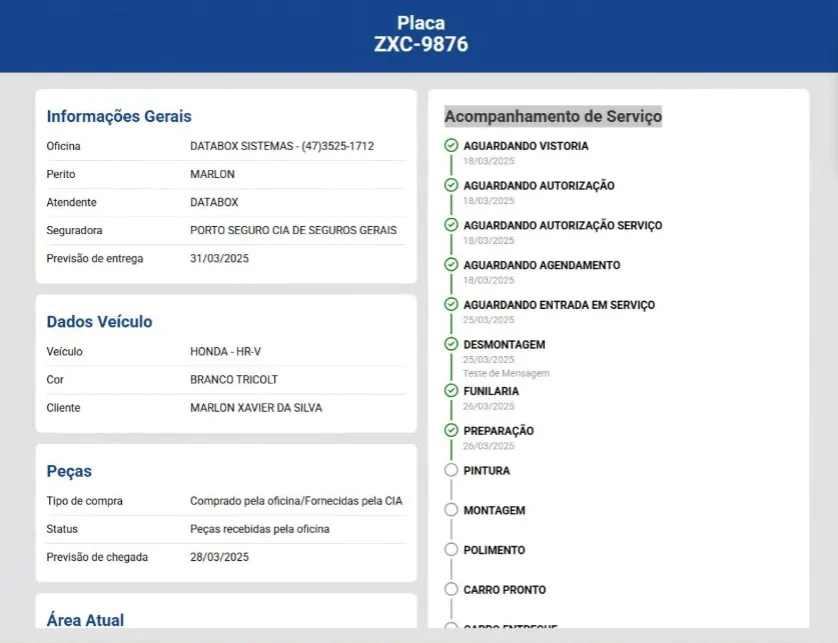
Task: Click the Teste de Mensagem note under DESMONTAGEM
Action: [x=506, y=373]
